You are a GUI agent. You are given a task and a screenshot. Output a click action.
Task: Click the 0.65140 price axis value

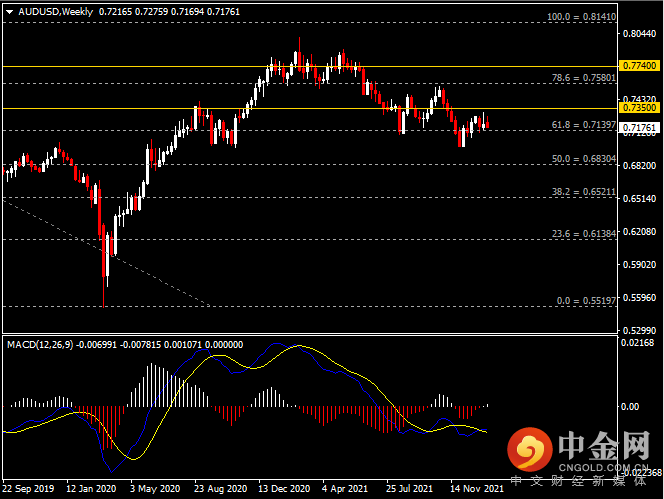click(639, 198)
